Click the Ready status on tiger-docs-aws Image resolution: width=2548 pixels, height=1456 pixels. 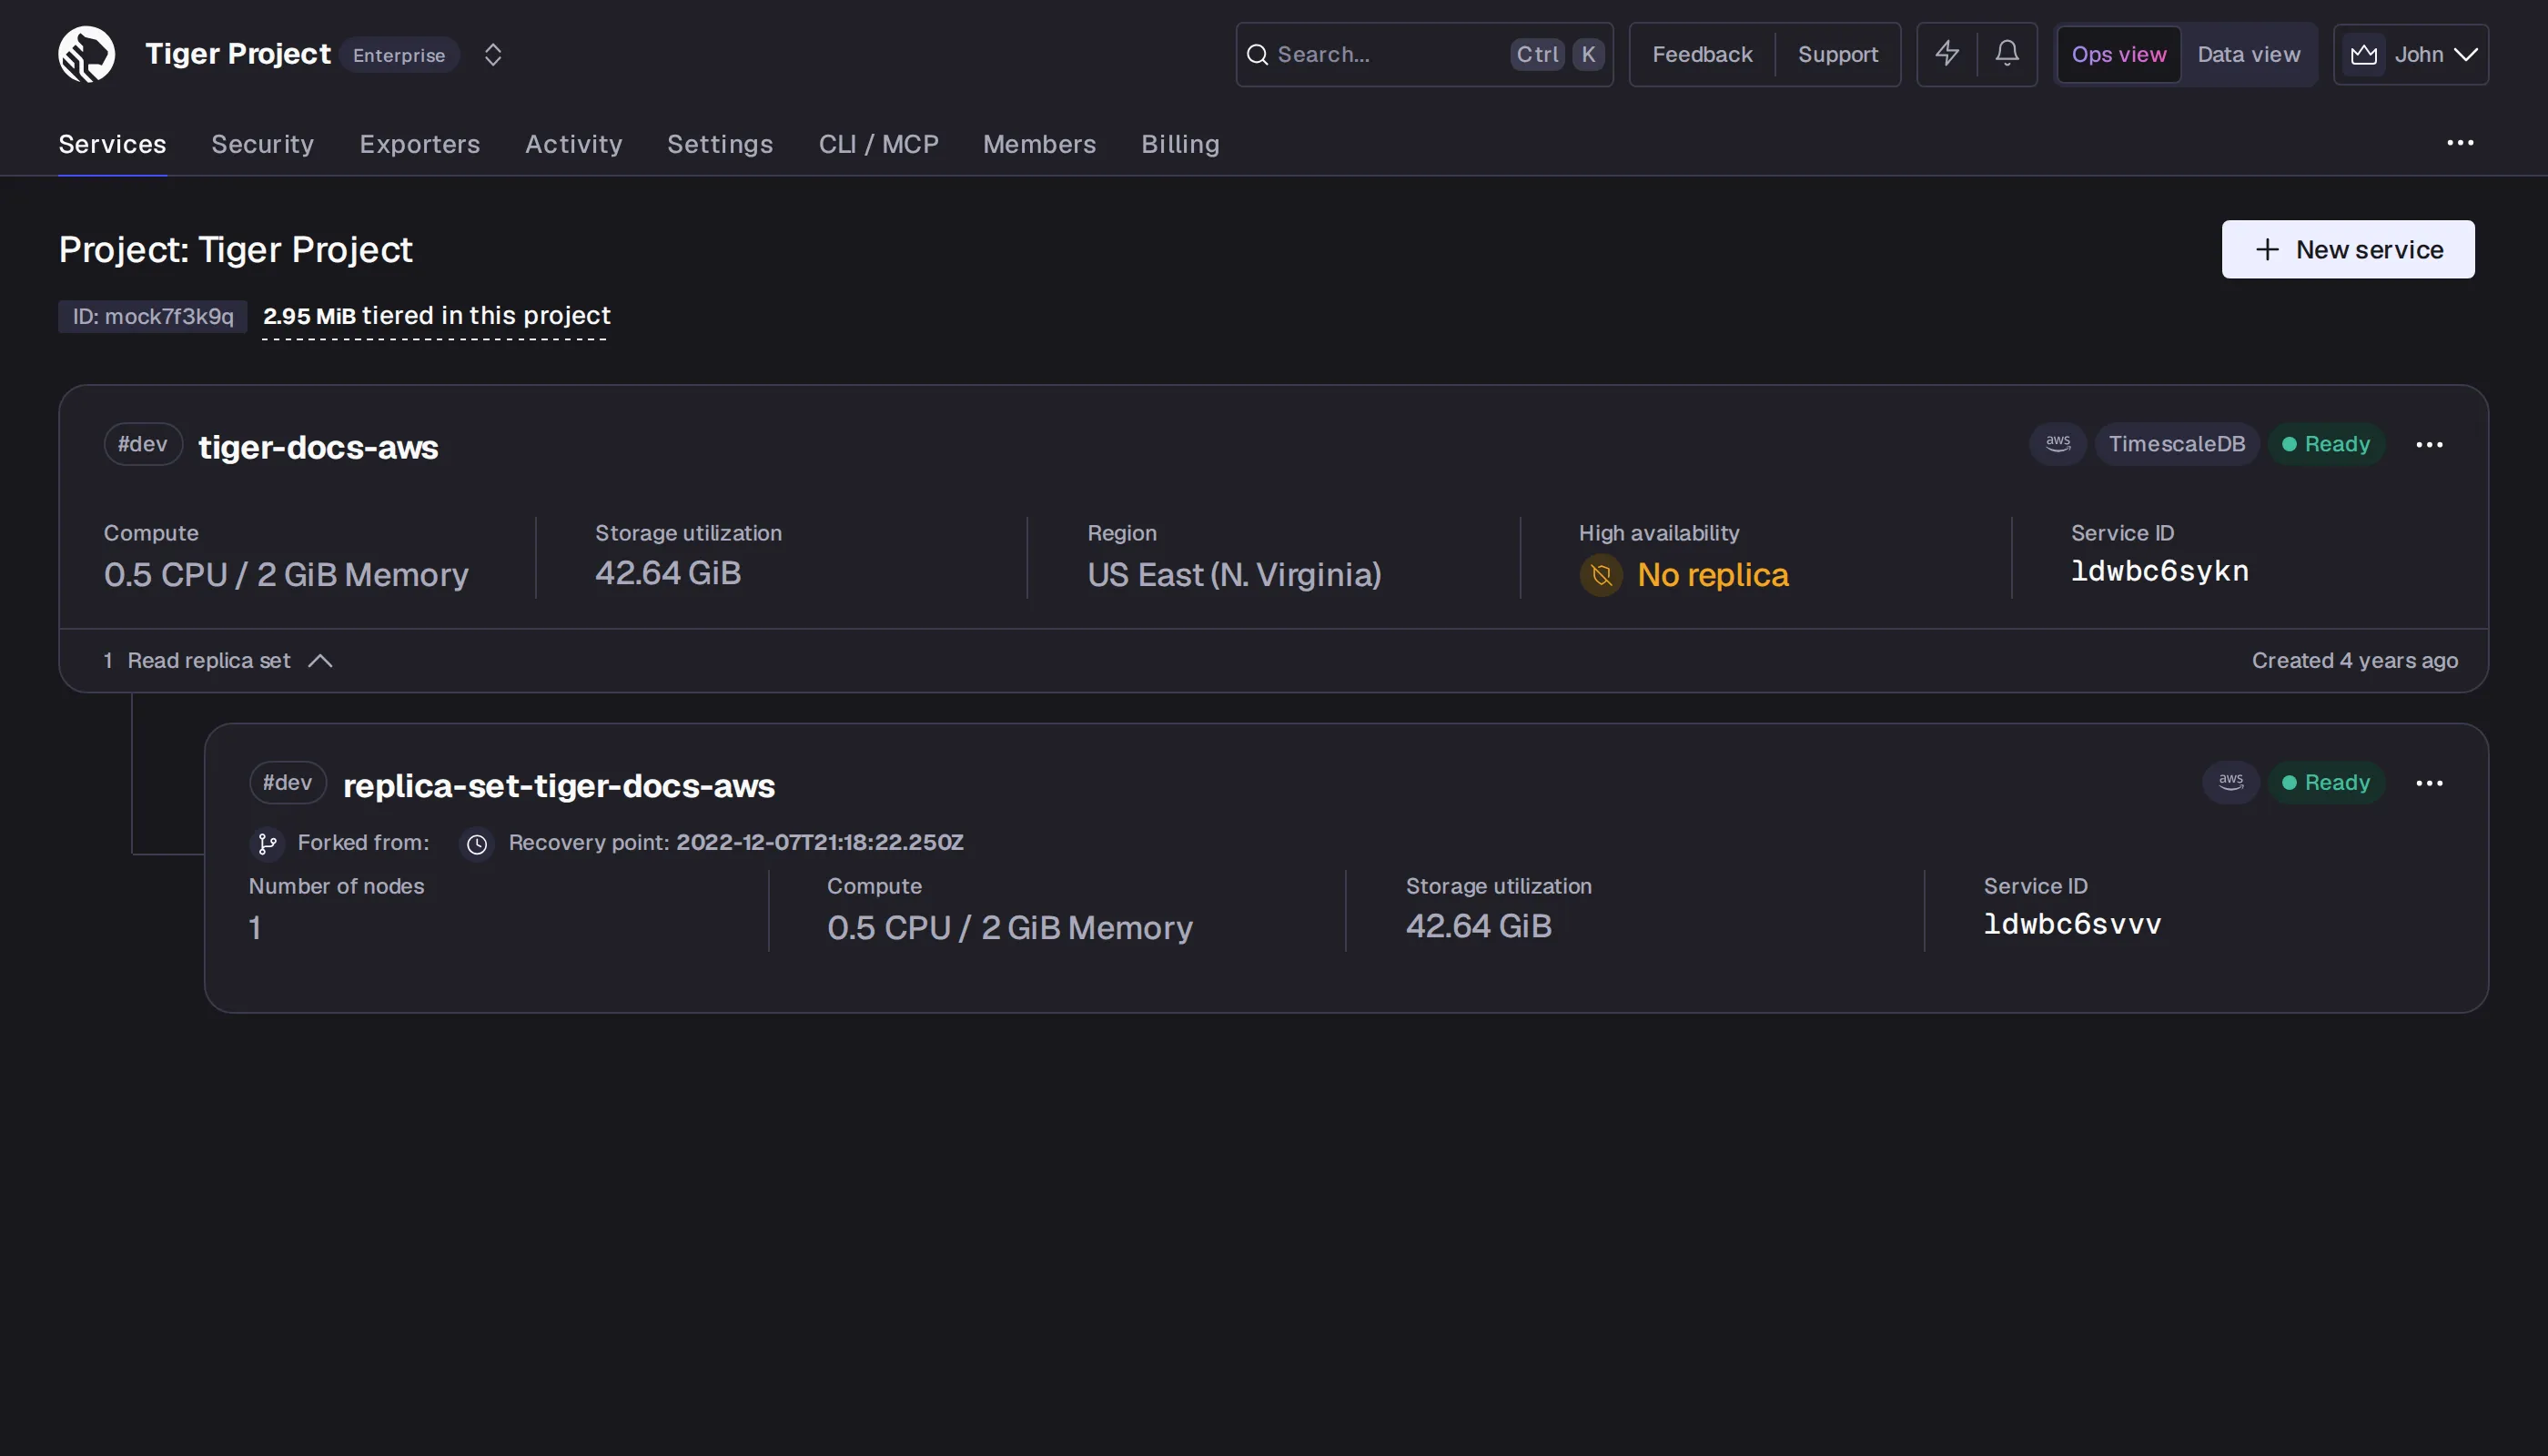pos(2325,443)
